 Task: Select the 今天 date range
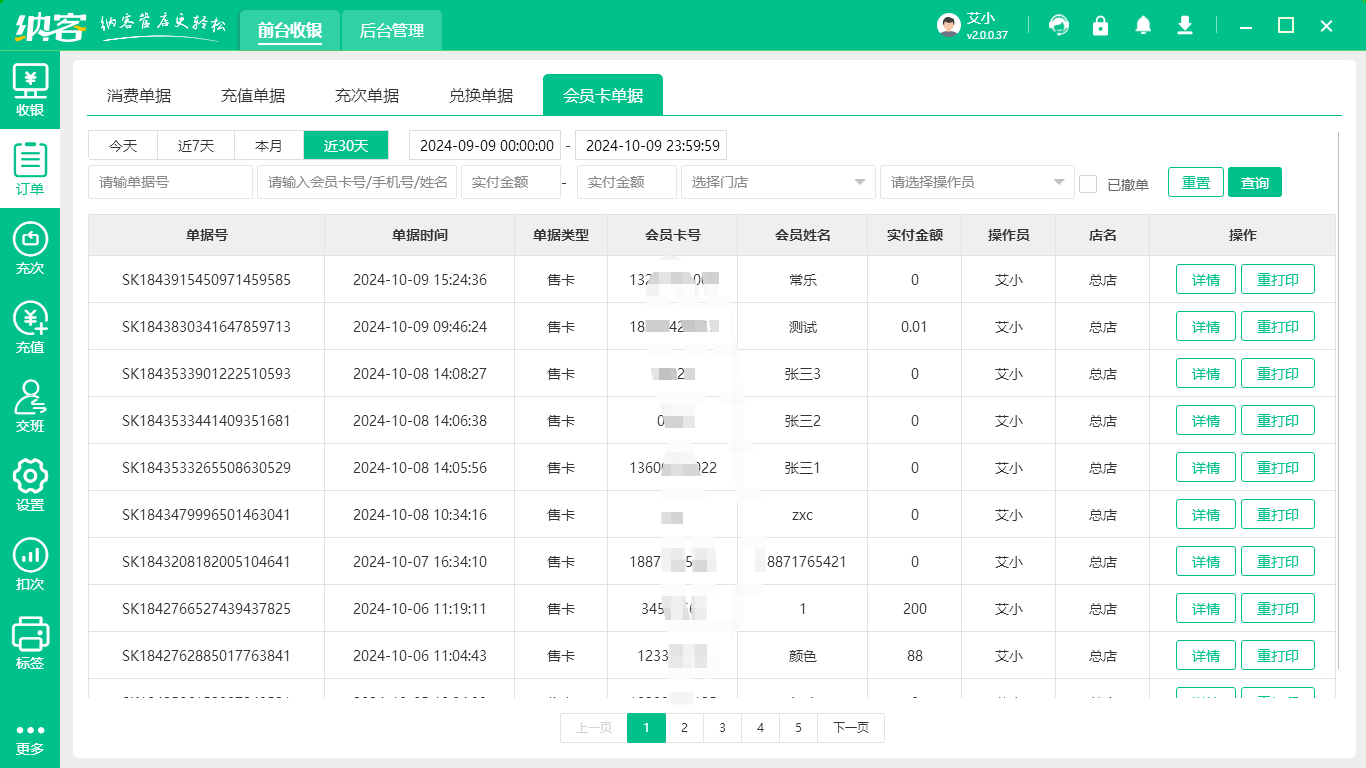point(124,145)
